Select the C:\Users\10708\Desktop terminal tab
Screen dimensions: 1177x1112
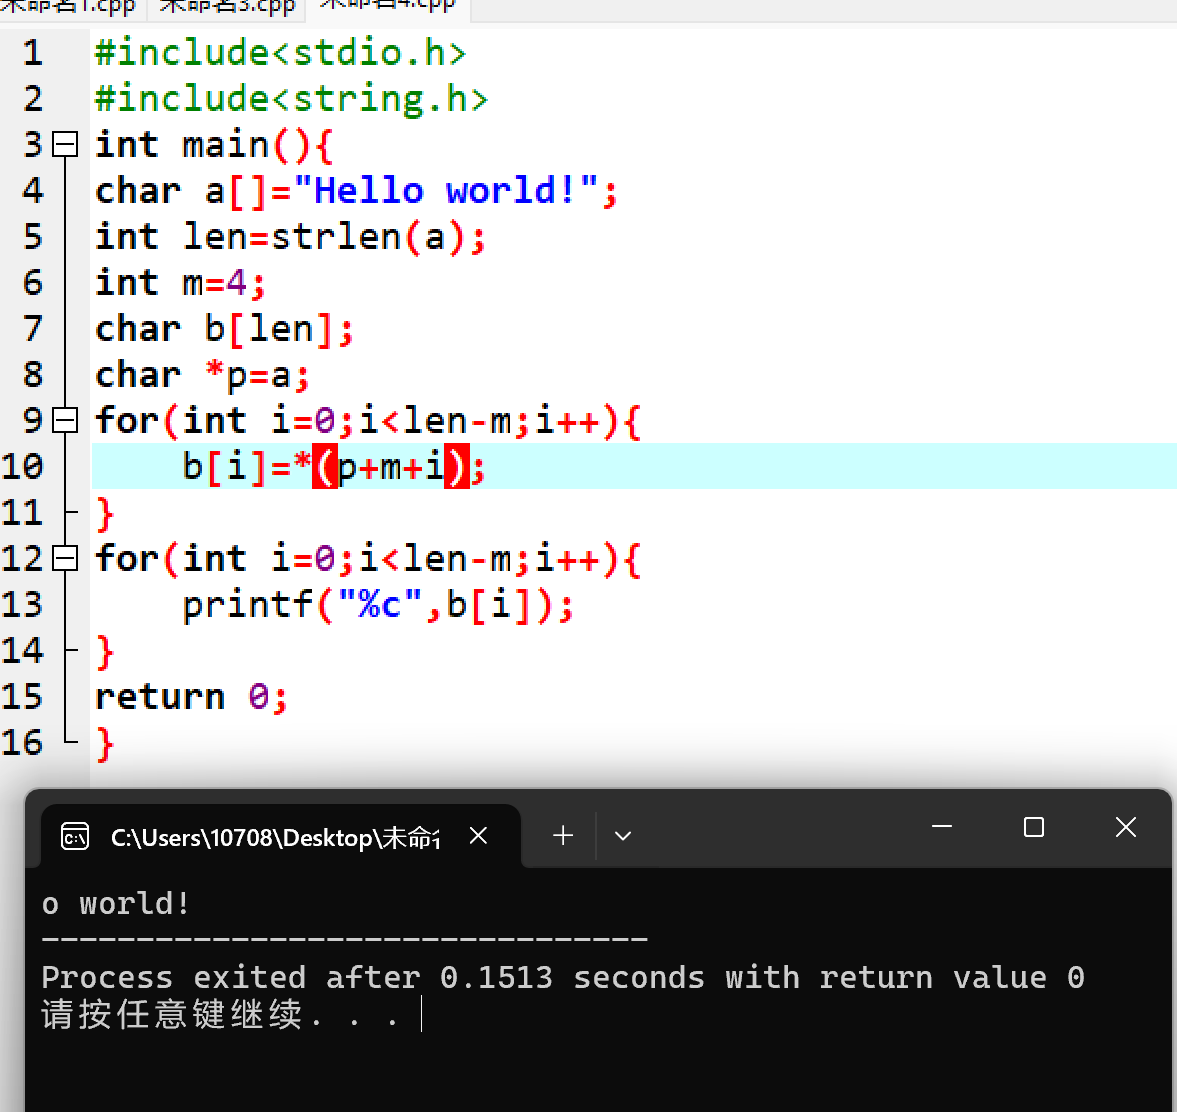click(x=281, y=836)
